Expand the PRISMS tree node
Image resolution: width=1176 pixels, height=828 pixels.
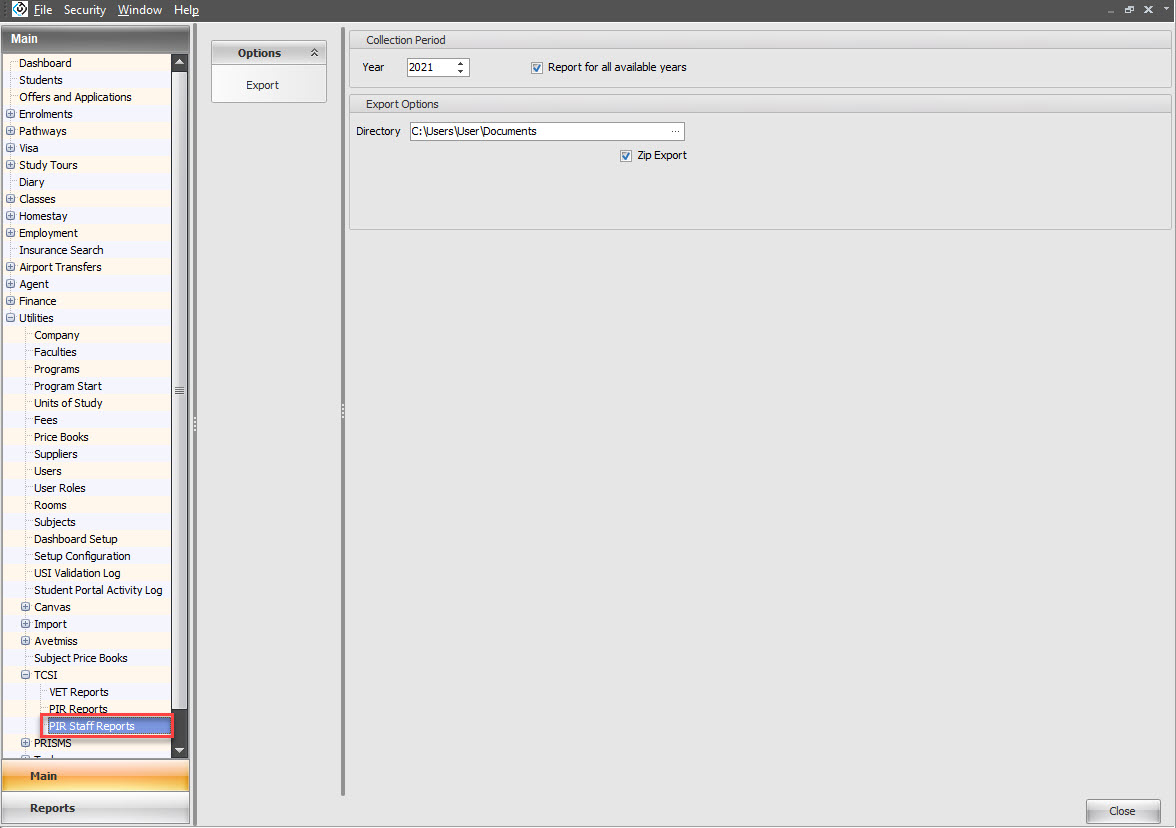26,743
